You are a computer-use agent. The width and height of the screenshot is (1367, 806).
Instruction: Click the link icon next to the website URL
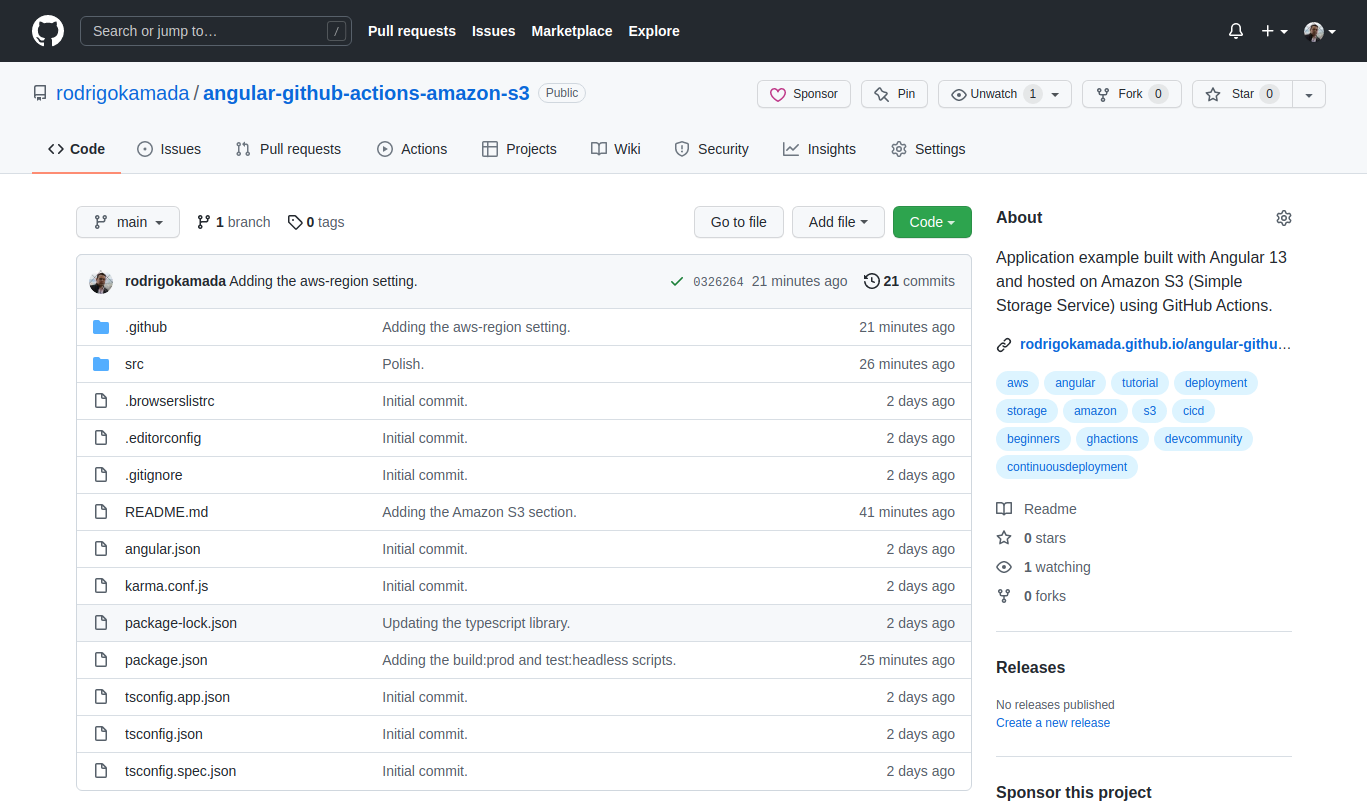click(1004, 344)
